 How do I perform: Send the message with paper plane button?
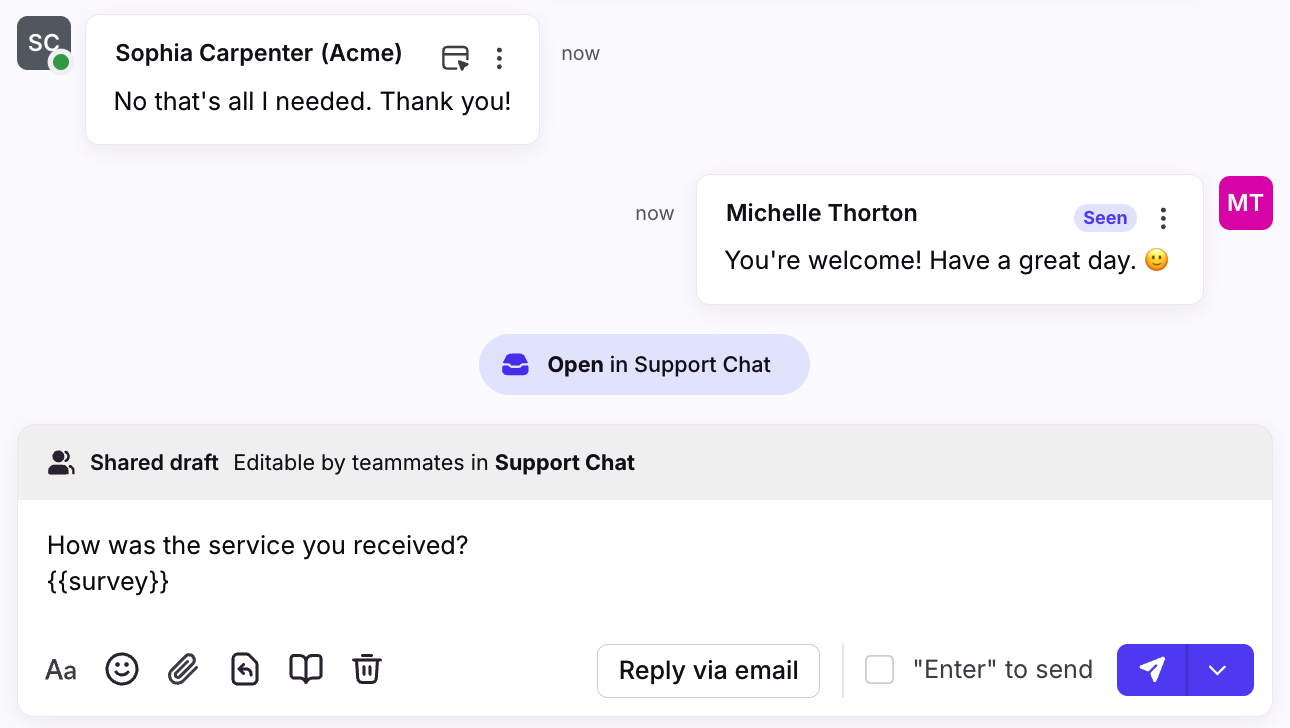tap(1151, 670)
